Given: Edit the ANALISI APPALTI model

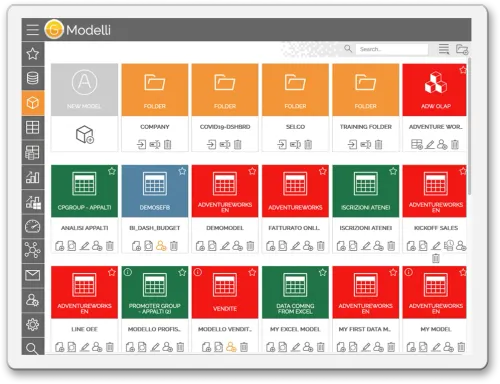Looking at the screenshot, I should (85, 246).
